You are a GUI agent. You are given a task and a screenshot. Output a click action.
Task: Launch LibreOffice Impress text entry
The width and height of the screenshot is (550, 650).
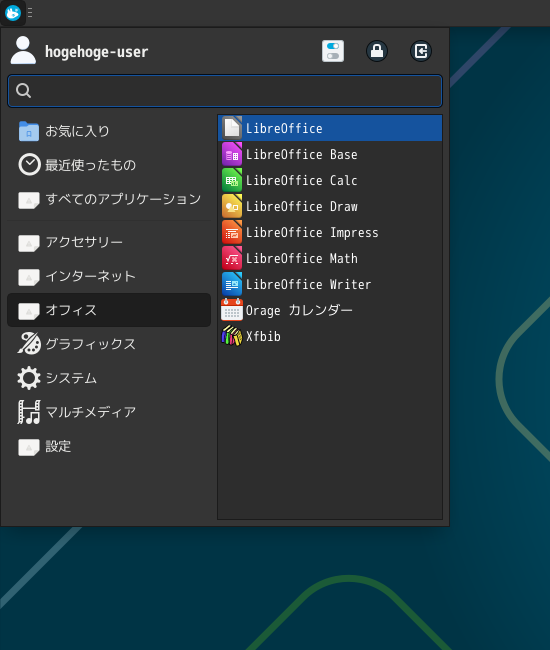point(312,233)
